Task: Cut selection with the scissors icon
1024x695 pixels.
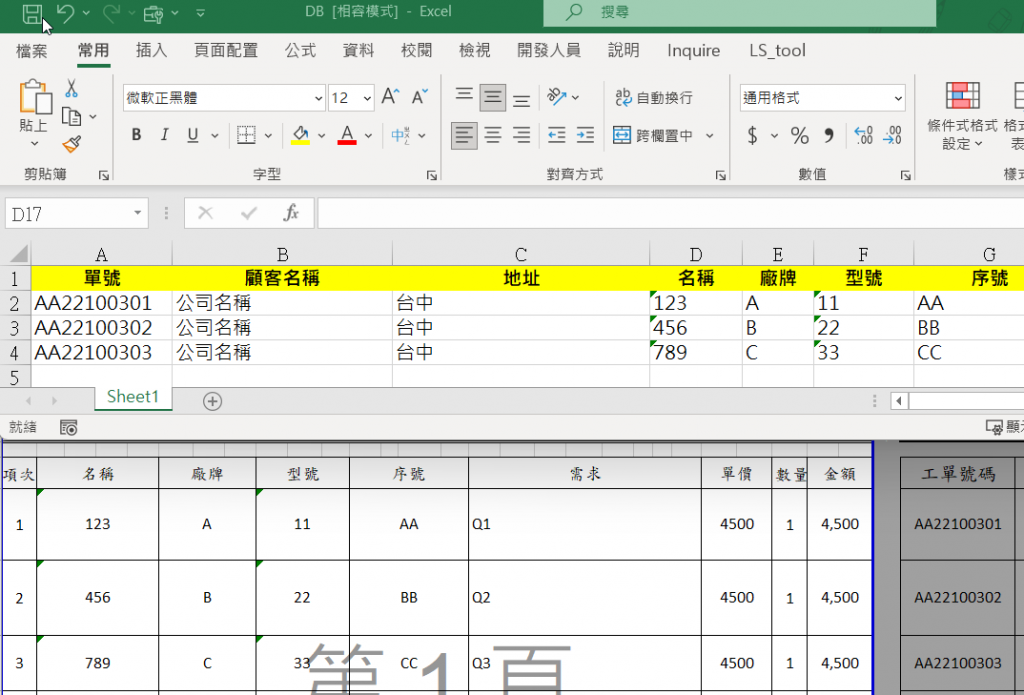Action: pos(71,88)
